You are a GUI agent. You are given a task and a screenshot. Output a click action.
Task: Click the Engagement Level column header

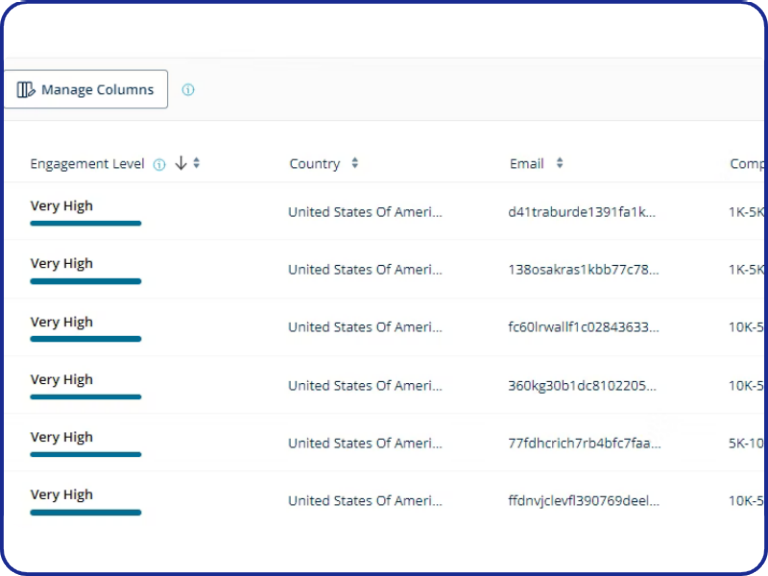(x=87, y=164)
